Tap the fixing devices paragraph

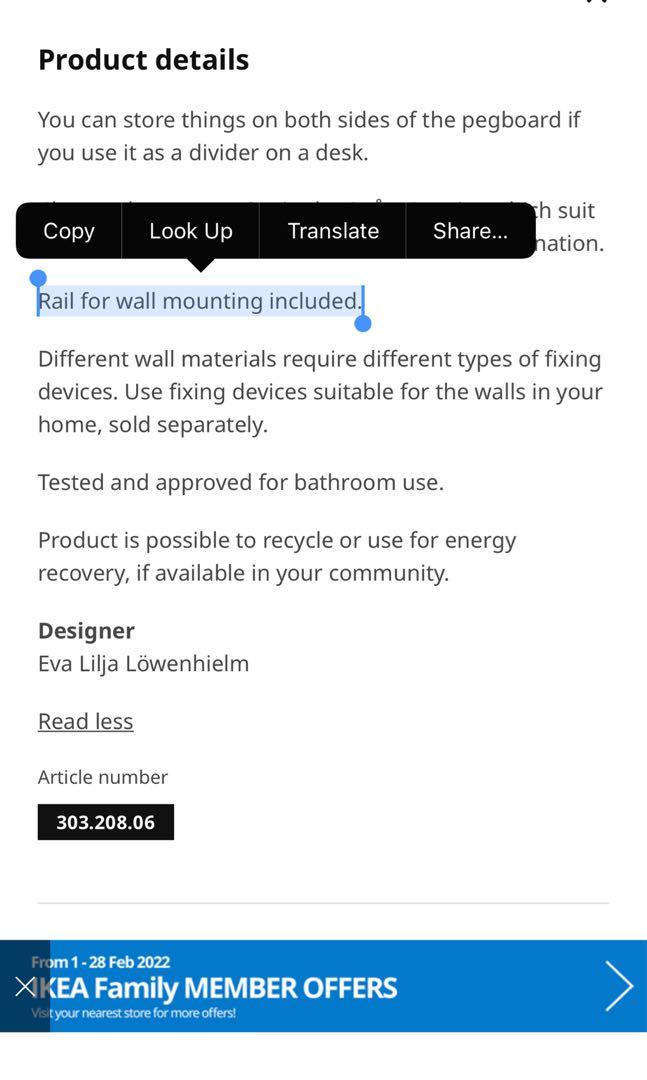click(320, 392)
